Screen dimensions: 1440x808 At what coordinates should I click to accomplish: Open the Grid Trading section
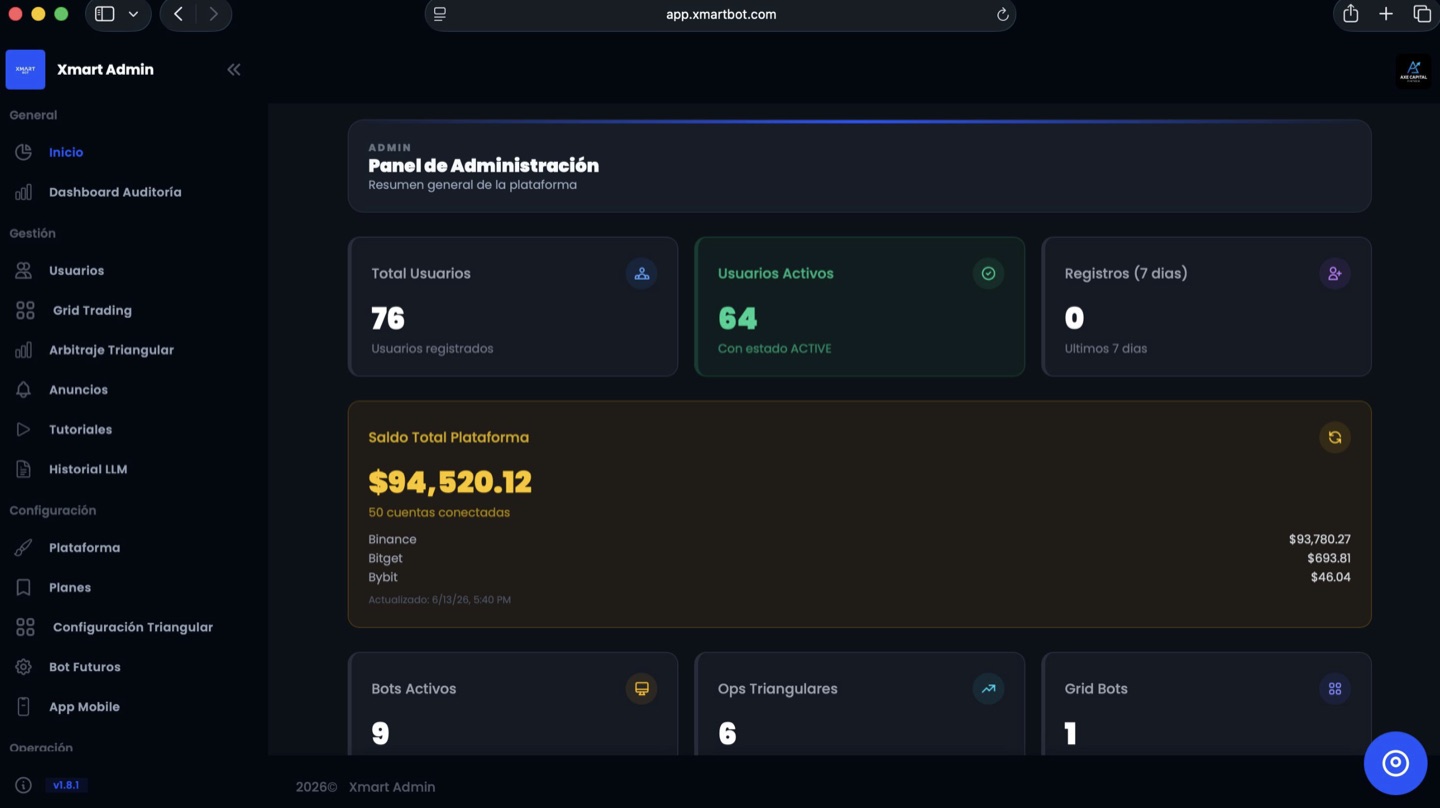click(92, 310)
